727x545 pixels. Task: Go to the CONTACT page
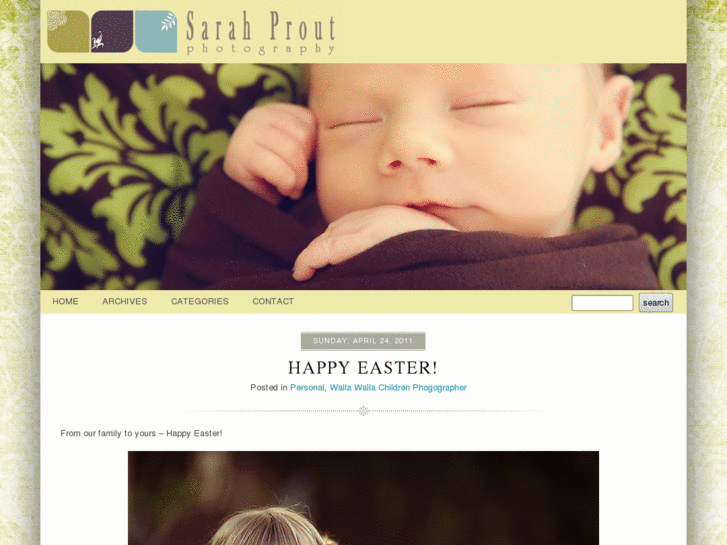(273, 301)
